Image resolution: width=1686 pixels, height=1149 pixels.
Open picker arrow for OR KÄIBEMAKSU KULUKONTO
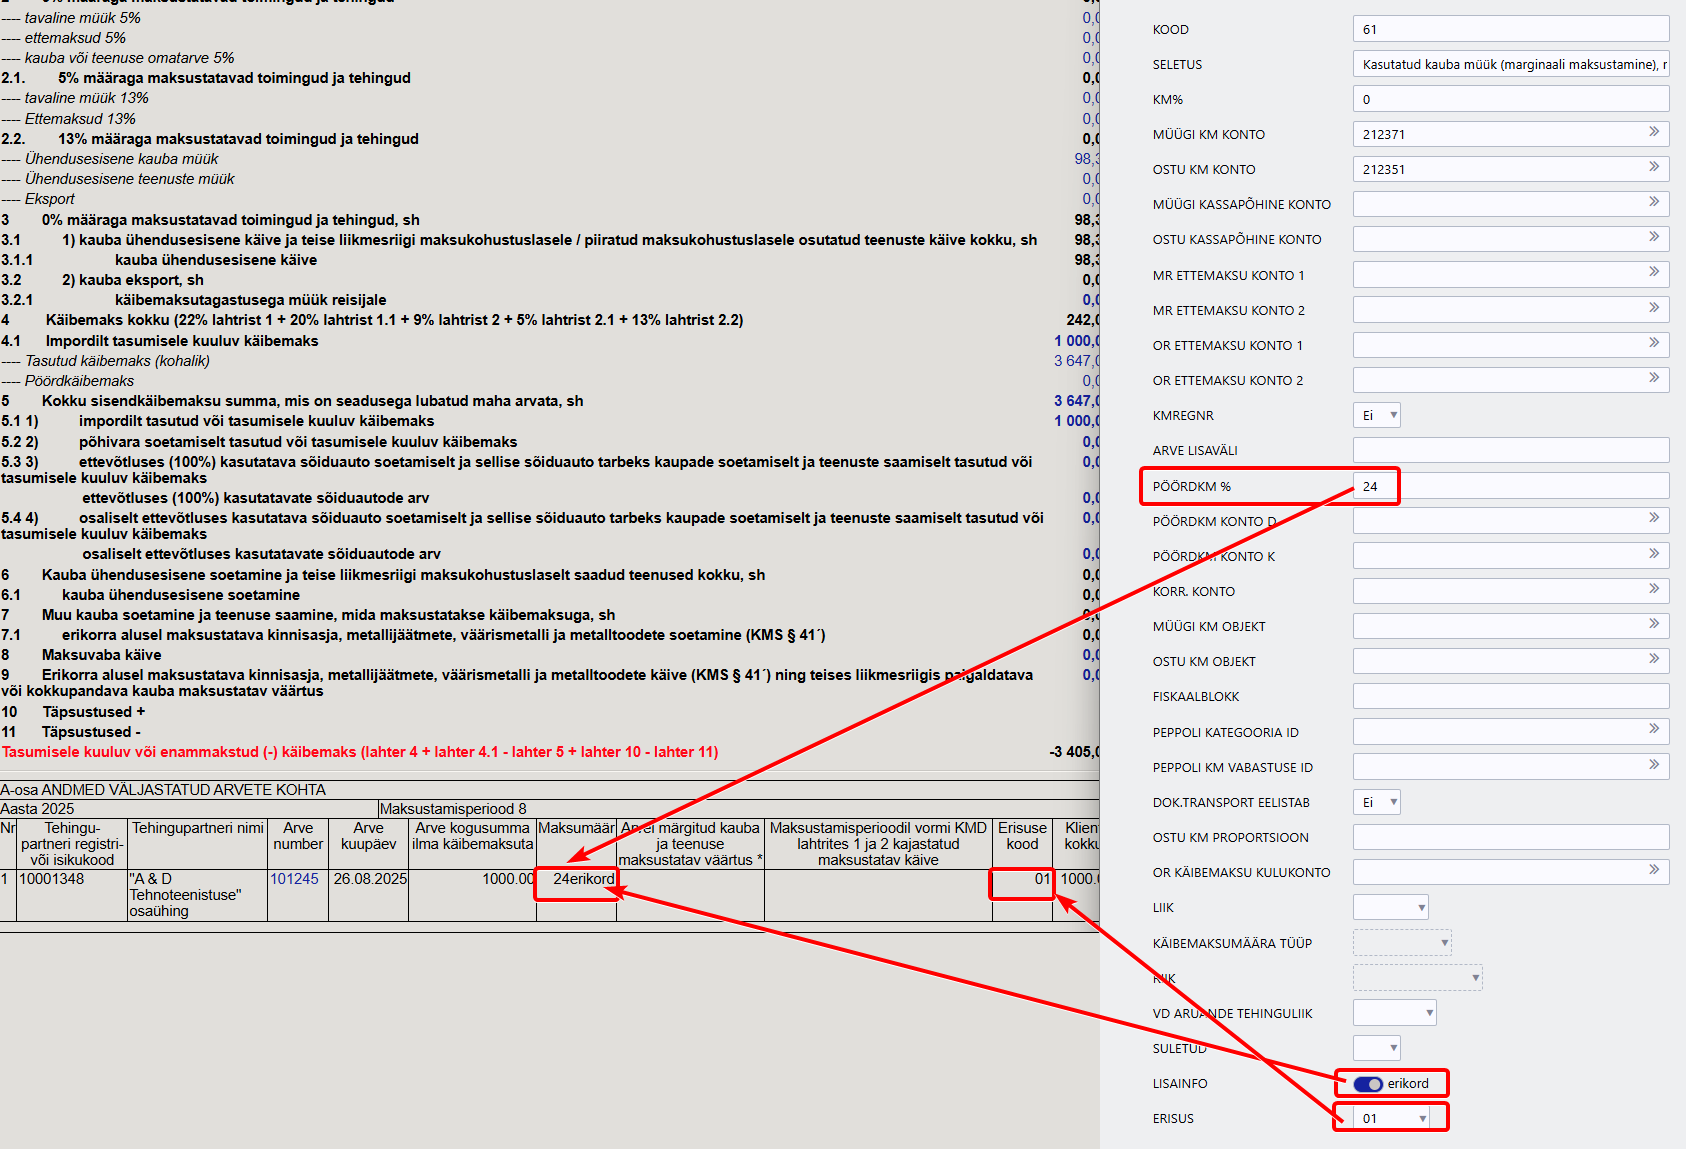click(x=1654, y=870)
